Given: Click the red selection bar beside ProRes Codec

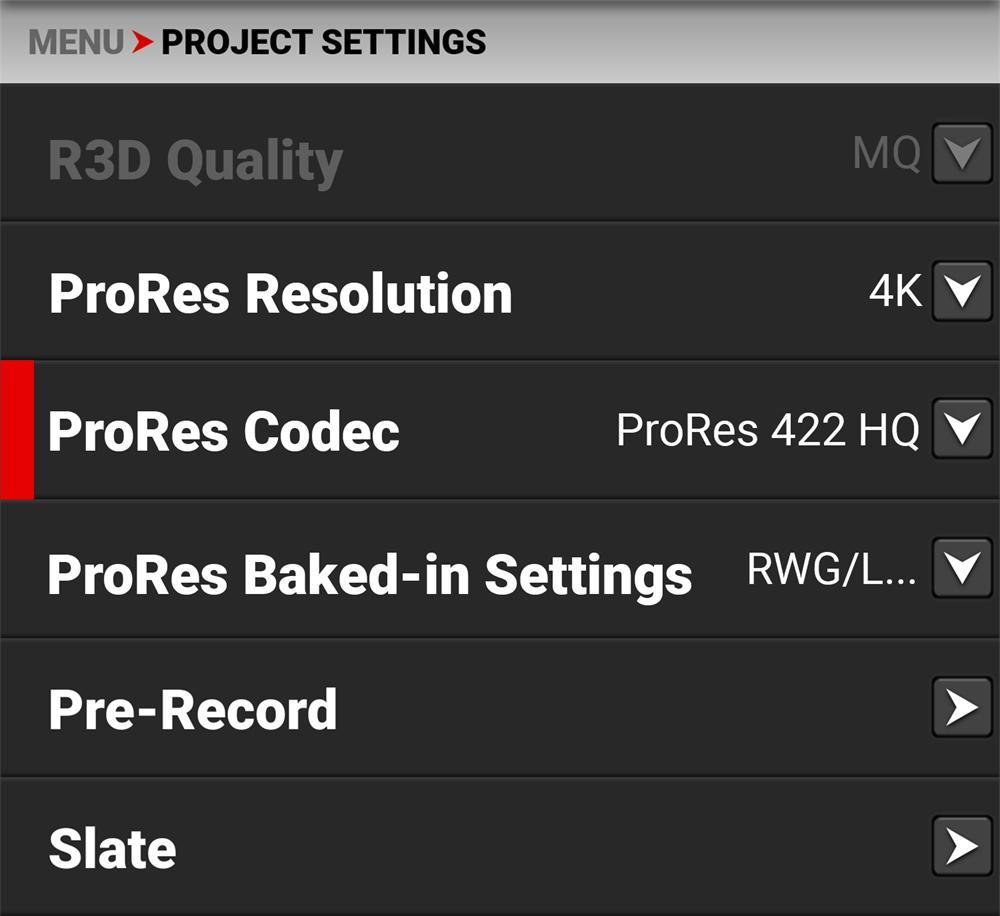Looking at the screenshot, I should click(x=17, y=430).
